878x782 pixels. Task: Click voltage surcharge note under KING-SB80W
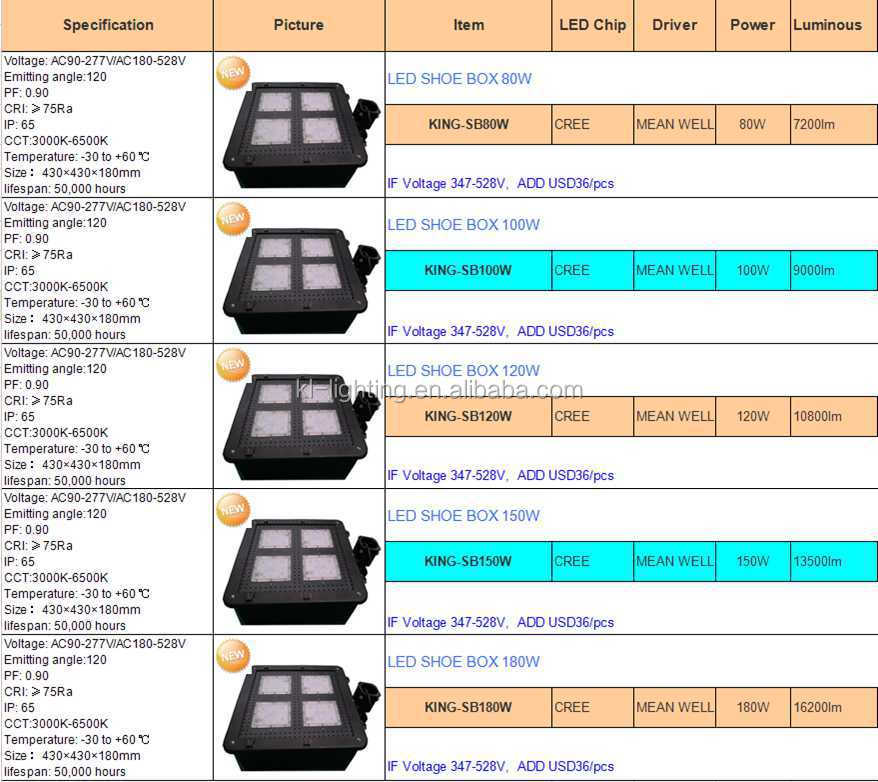click(501, 184)
